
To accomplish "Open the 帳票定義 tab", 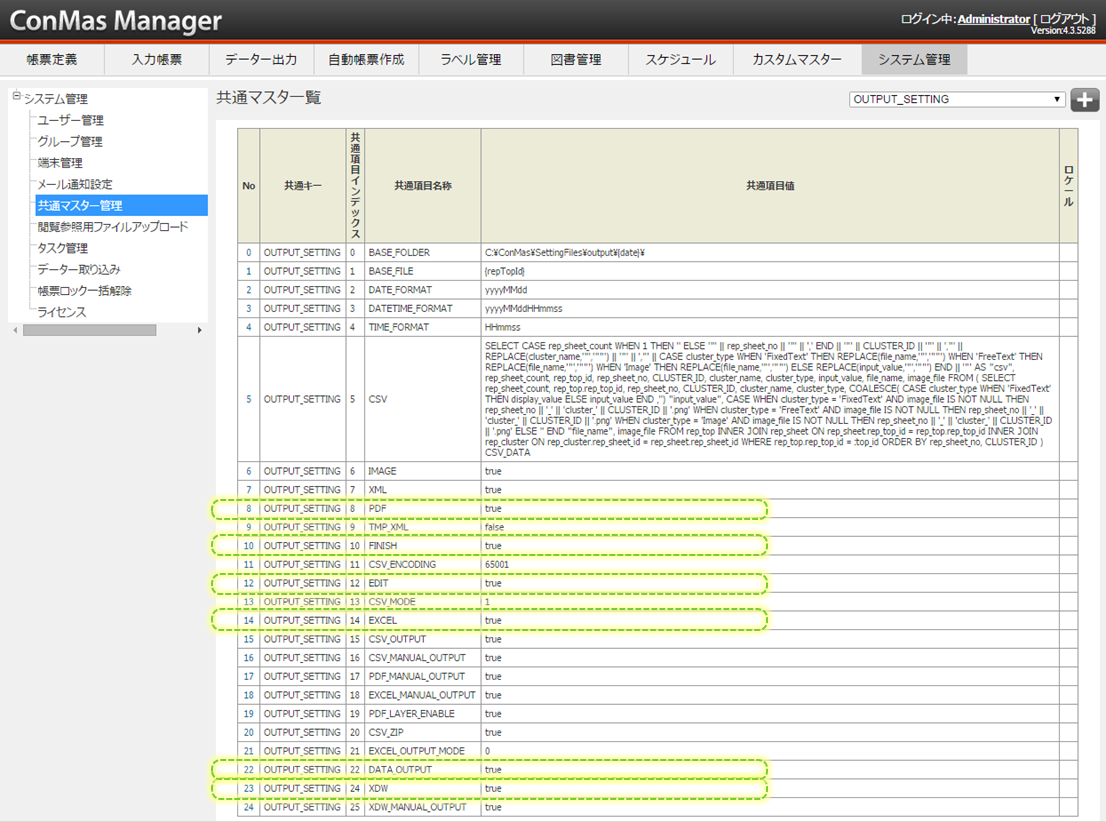I will [x=52, y=59].
